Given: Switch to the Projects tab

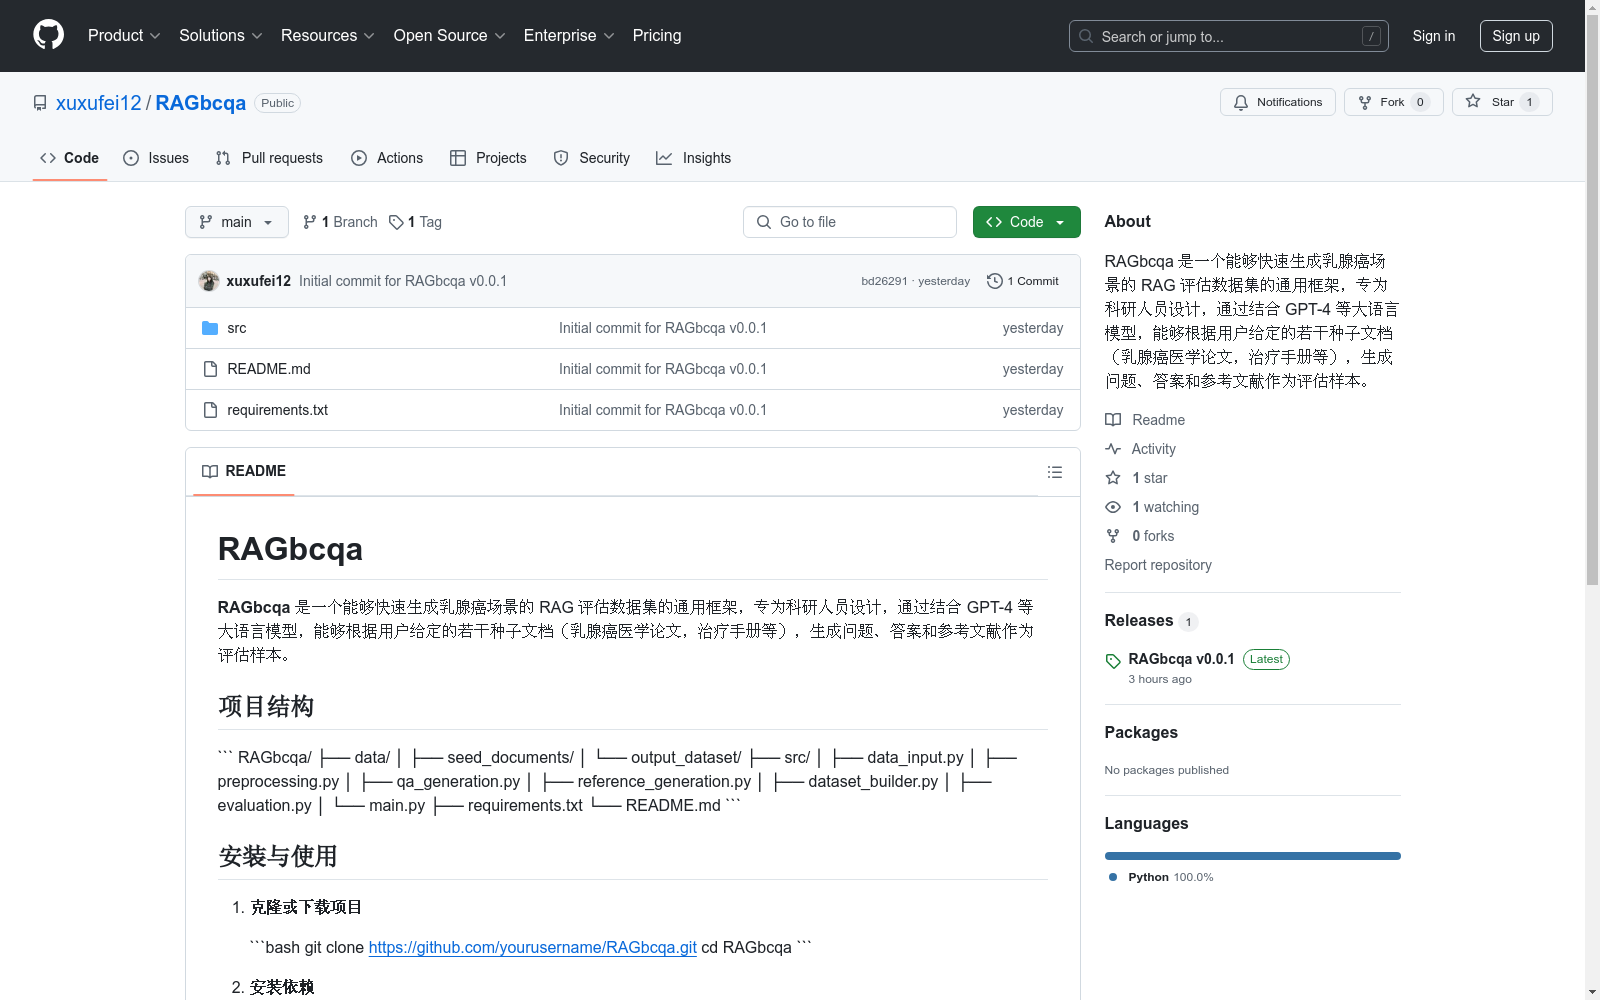Looking at the screenshot, I should click(488, 158).
